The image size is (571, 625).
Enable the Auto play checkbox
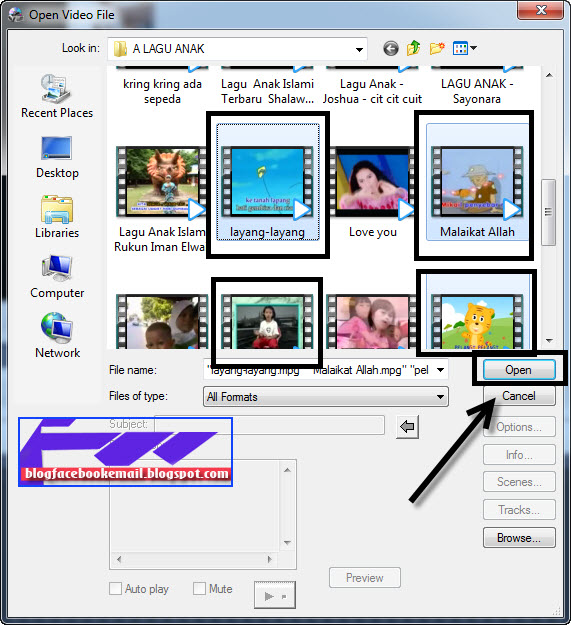point(115,589)
